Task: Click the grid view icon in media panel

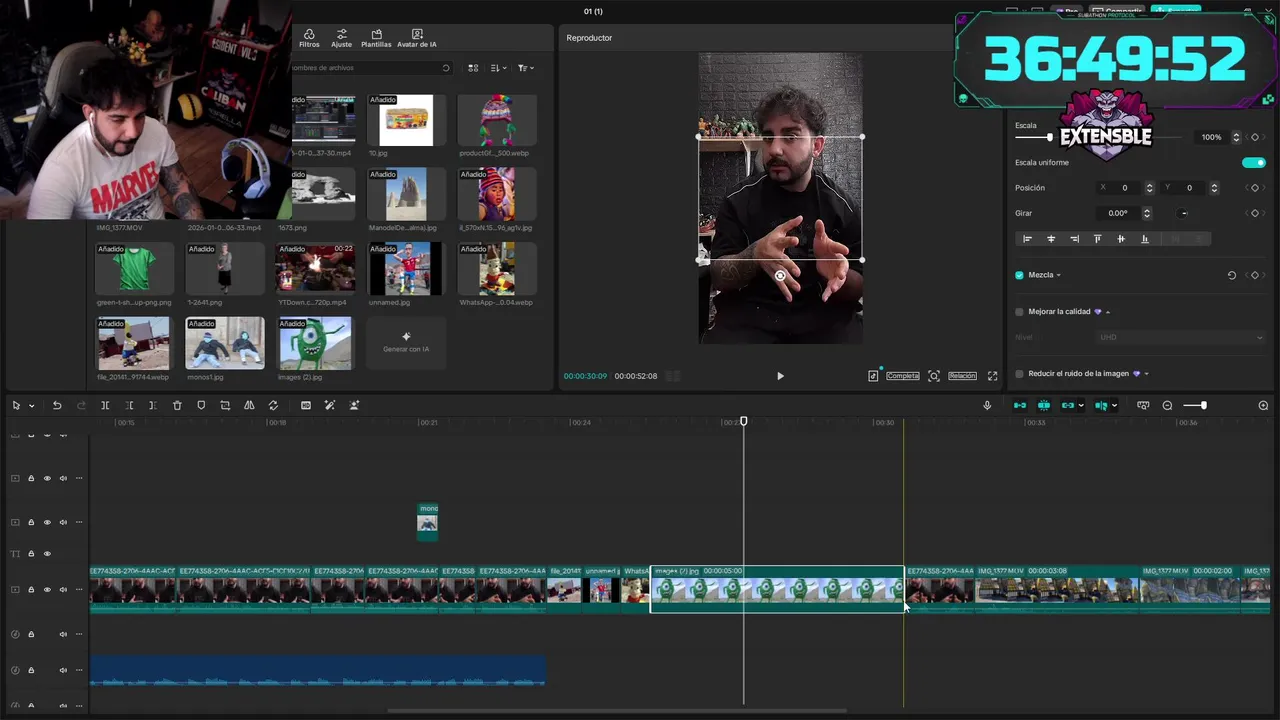Action: 473,68
